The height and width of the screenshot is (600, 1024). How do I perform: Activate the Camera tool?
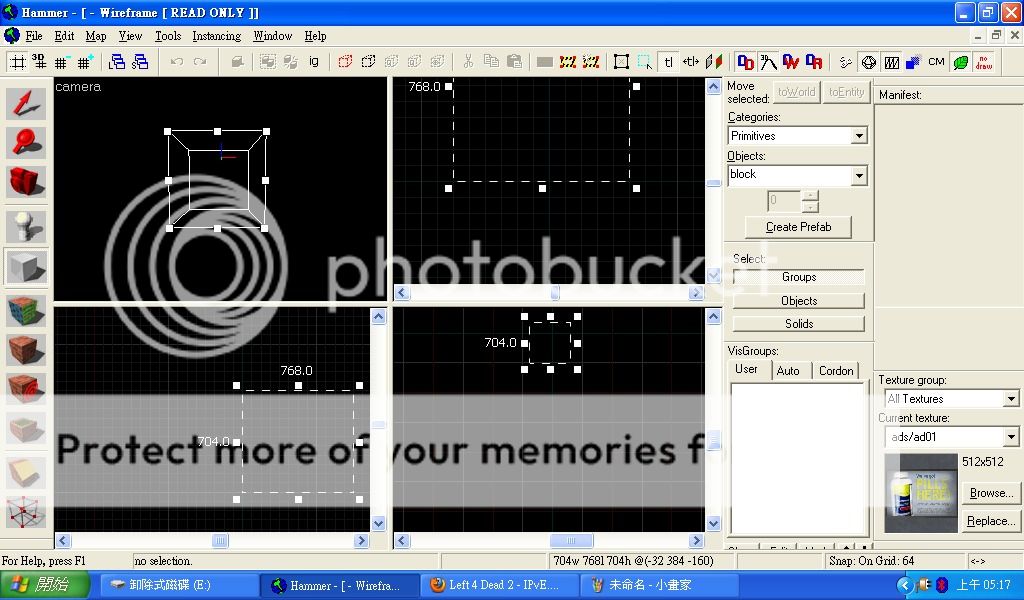click(x=27, y=181)
